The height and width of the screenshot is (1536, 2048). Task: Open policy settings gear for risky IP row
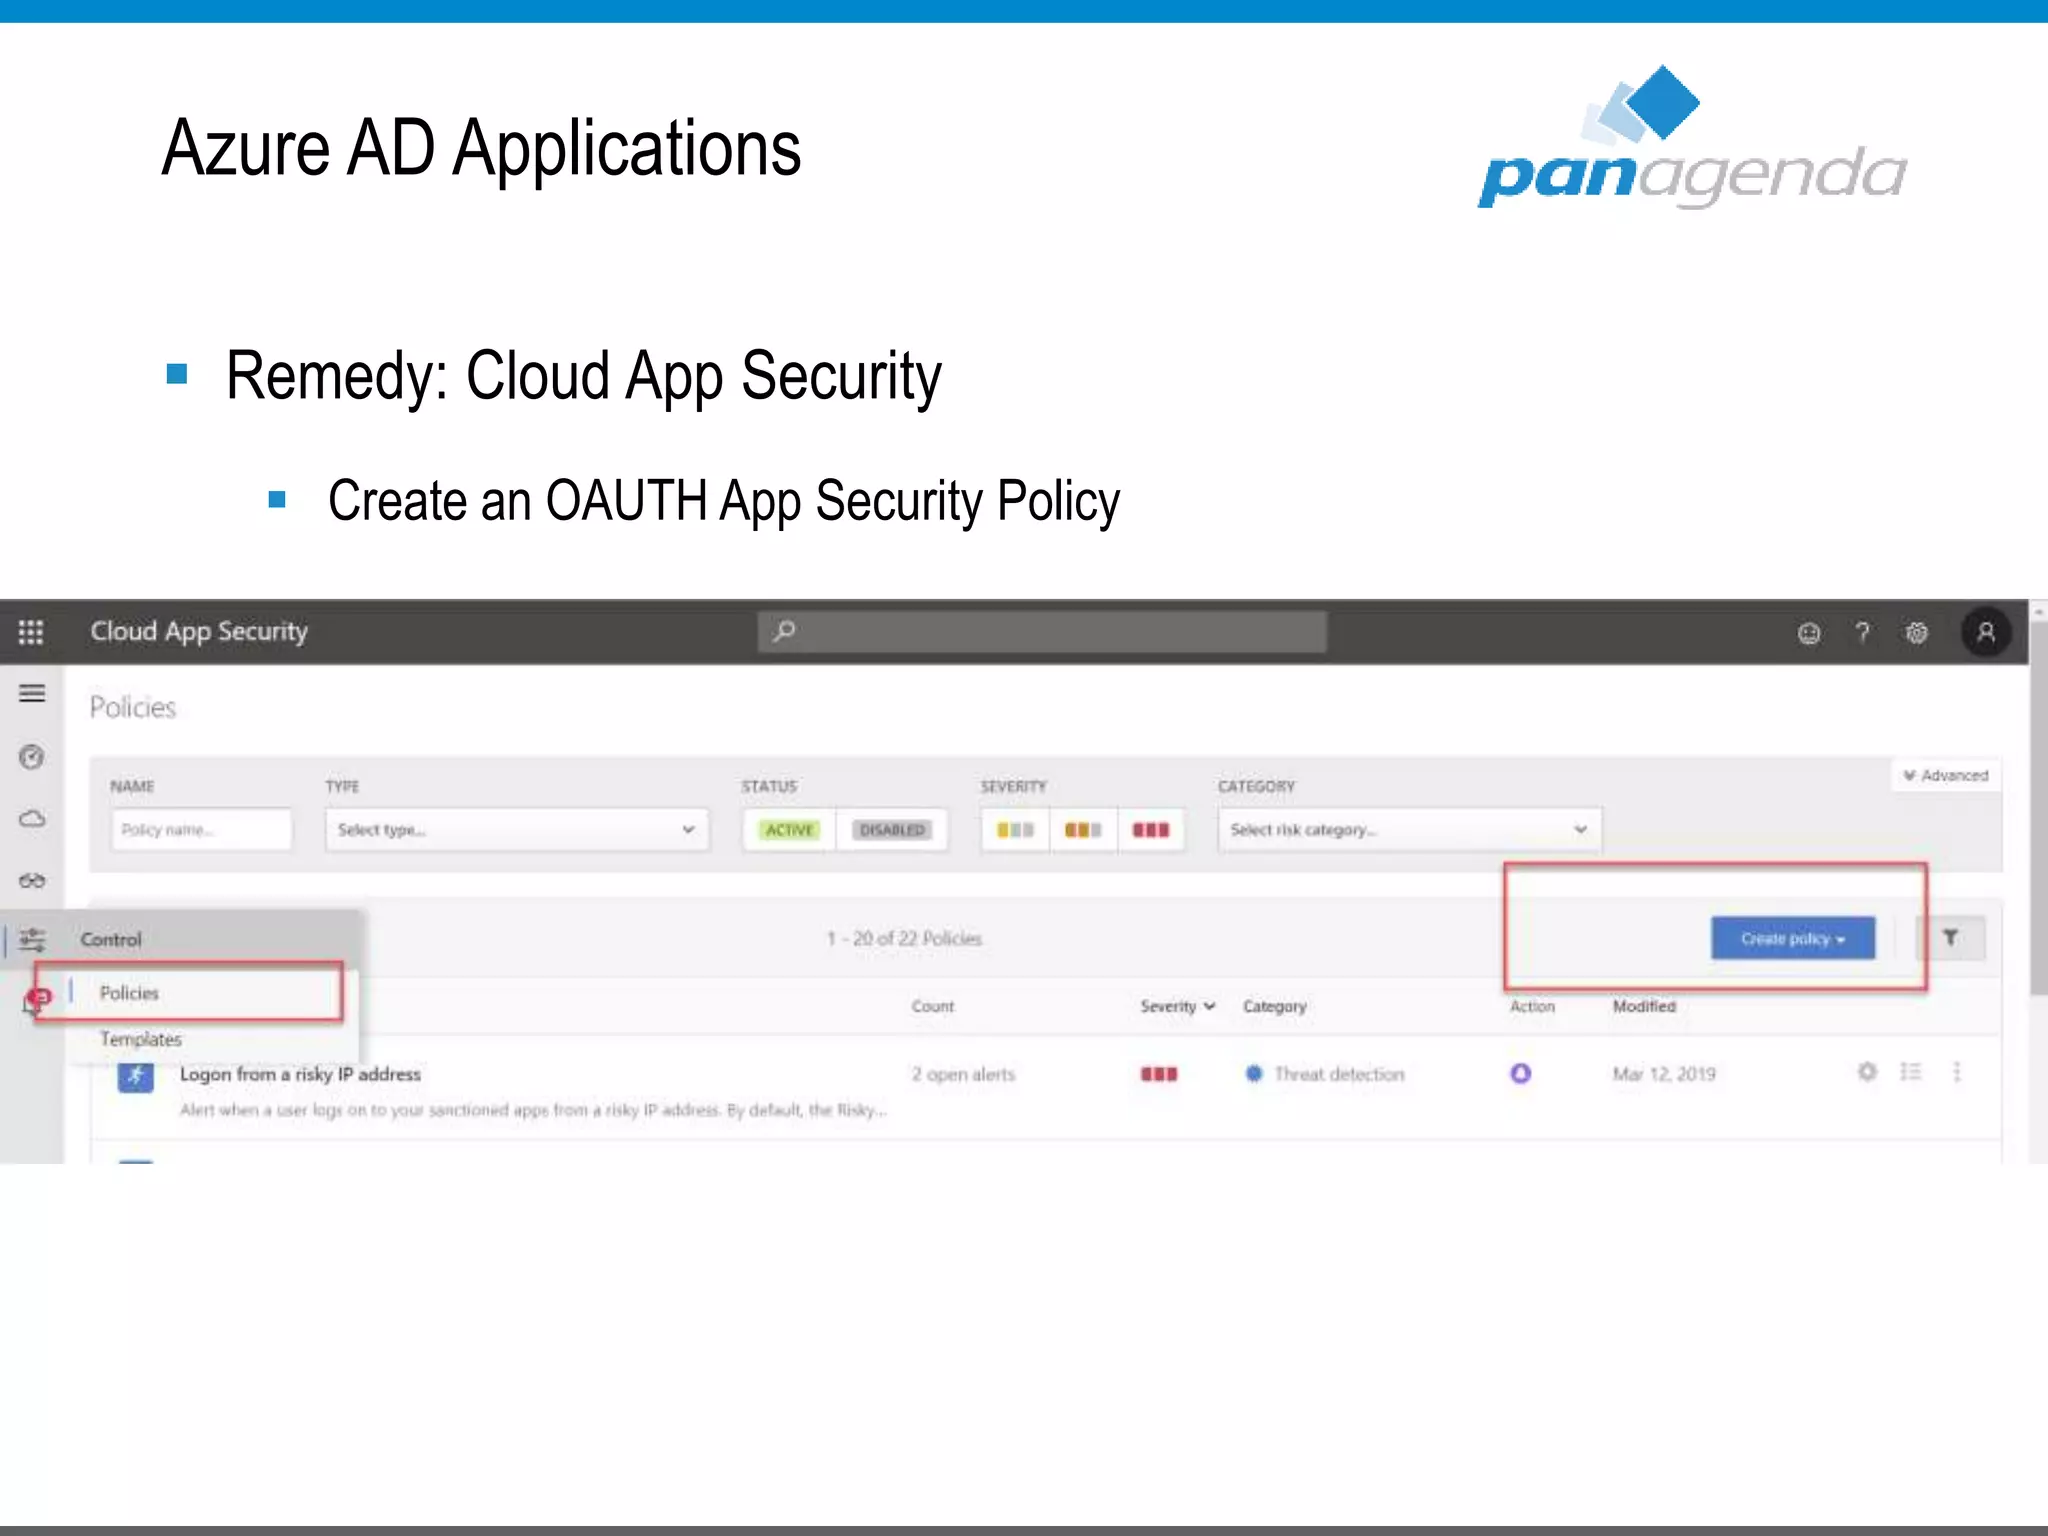[x=1867, y=1072]
